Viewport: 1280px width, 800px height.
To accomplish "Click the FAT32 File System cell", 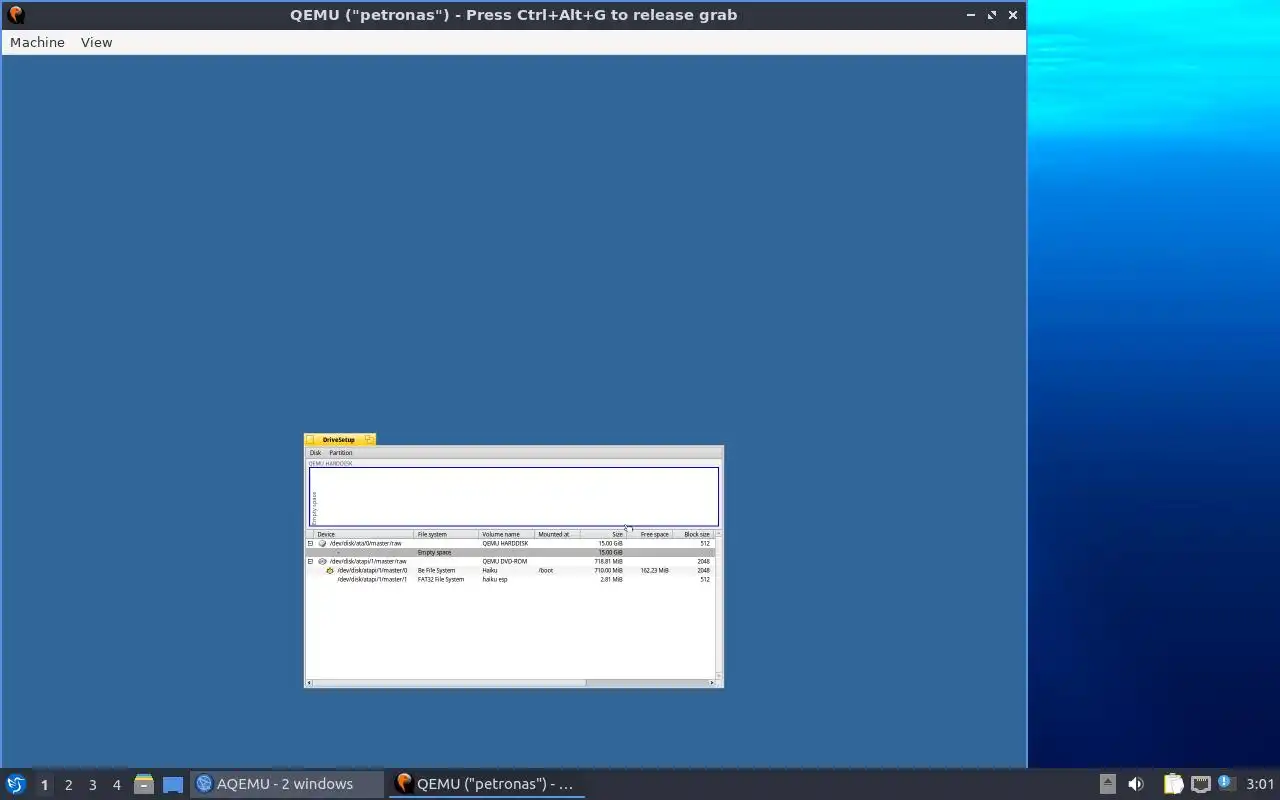I will tap(441, 579).
